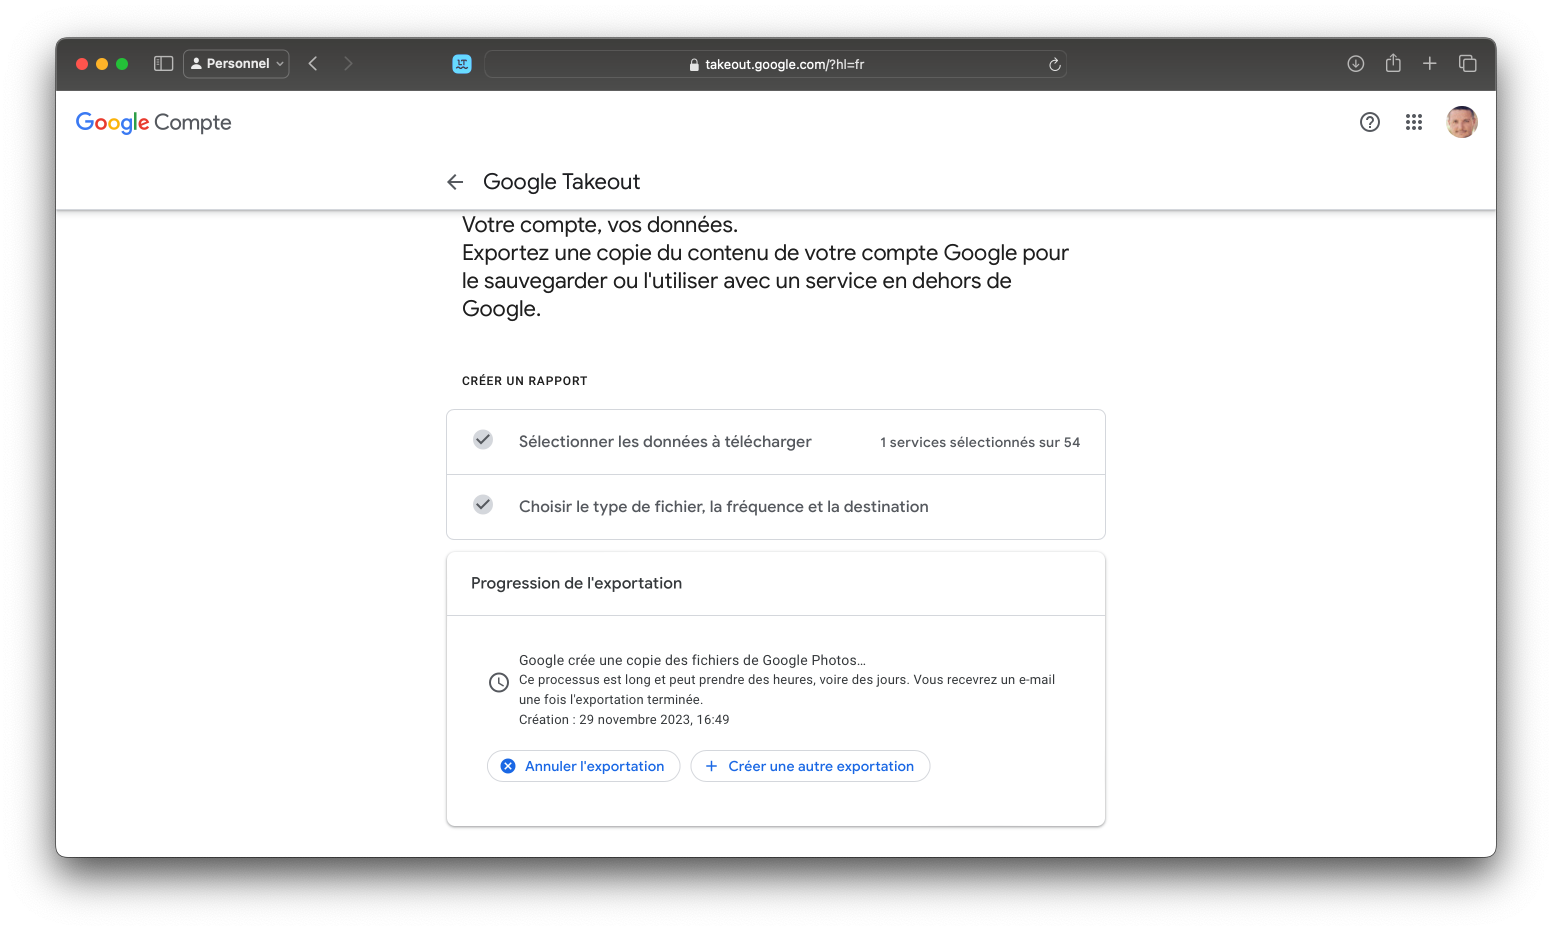Click the clock icon in export progress
The image size is (1552, 931).
coord(499,683)
